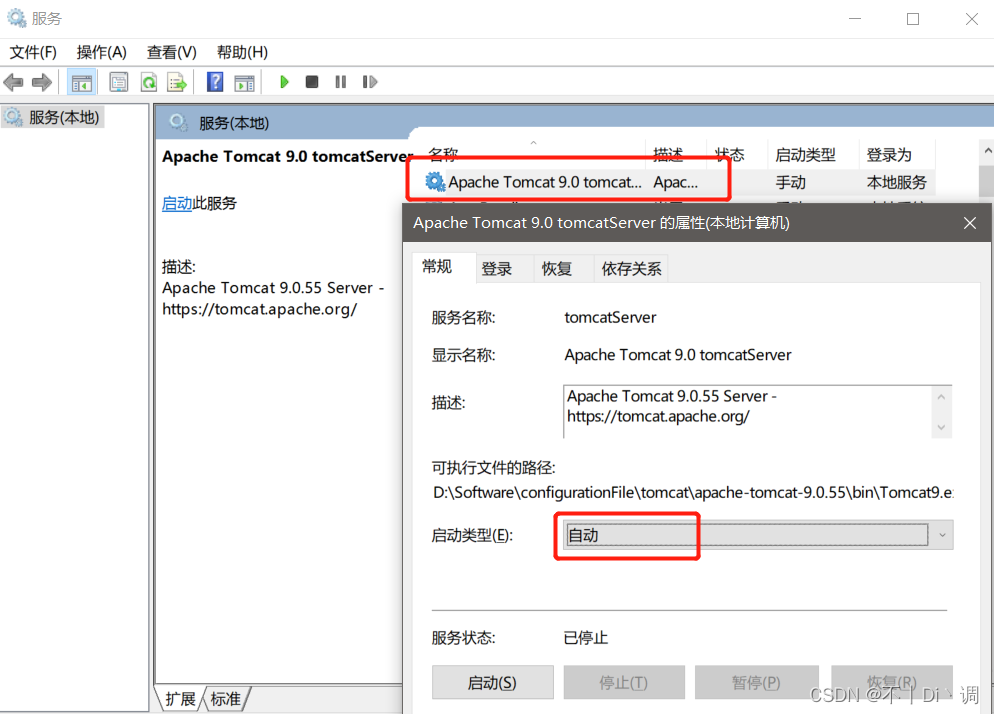The height and width of the screenshot is (714, 994).
Task: Click the Forward arrow in the toolbar
Action: (42, 82)
